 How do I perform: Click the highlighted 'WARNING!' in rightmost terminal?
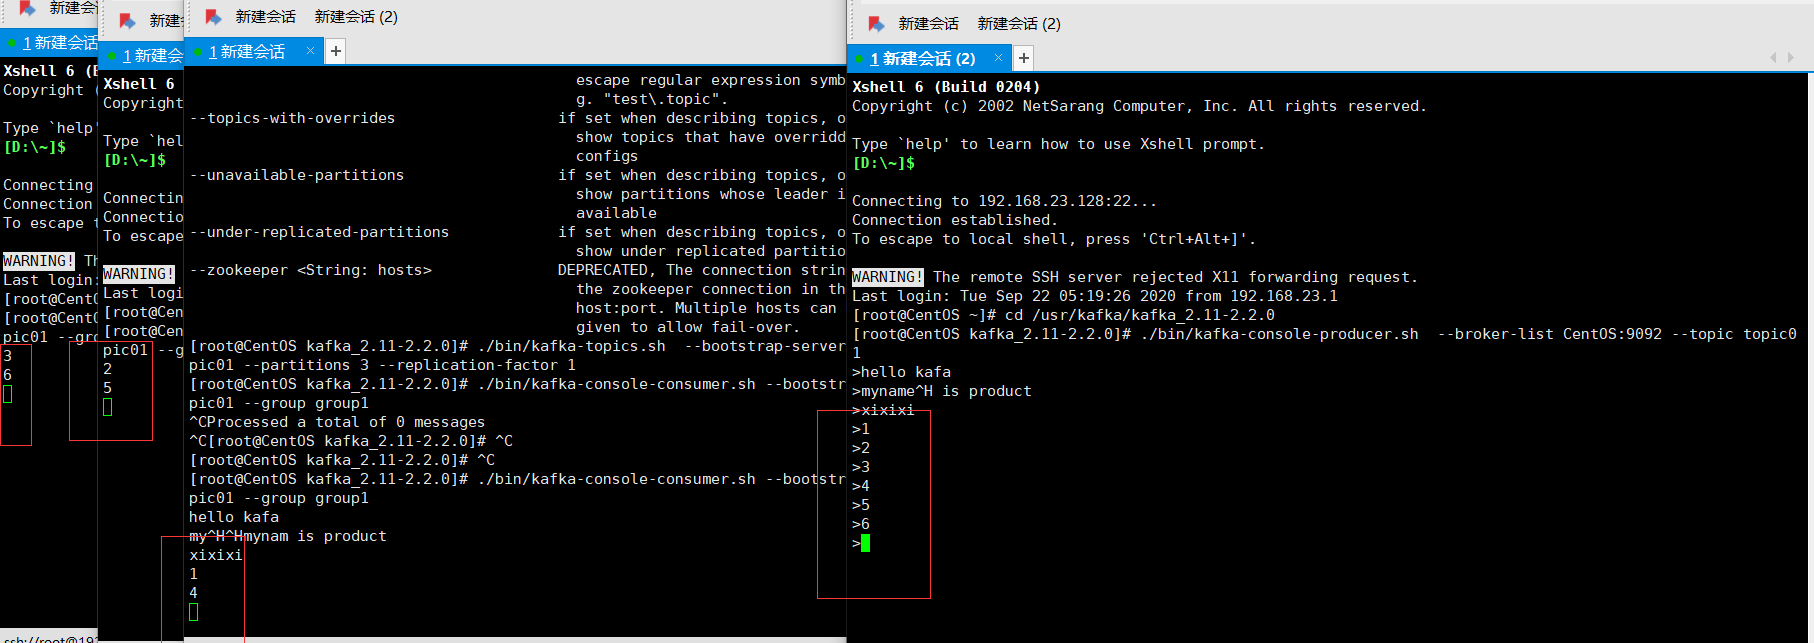click(x=888, y=277)
